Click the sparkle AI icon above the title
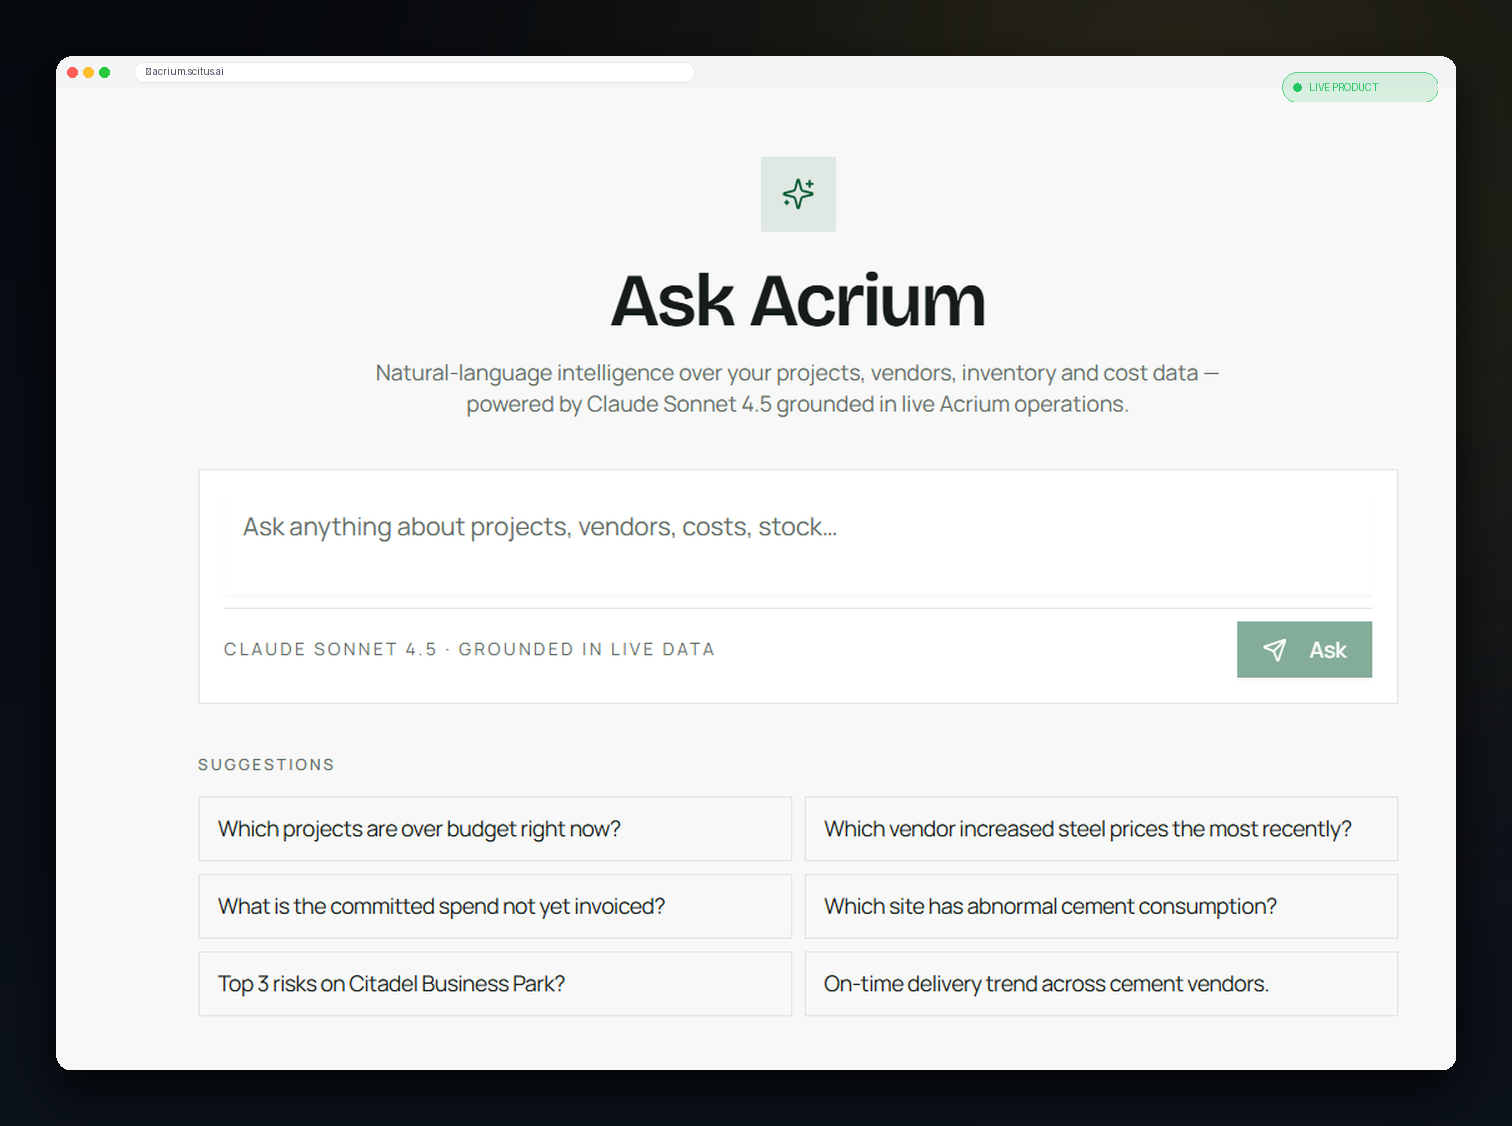Screen dimensions: 1512x1126 [798, 194]
